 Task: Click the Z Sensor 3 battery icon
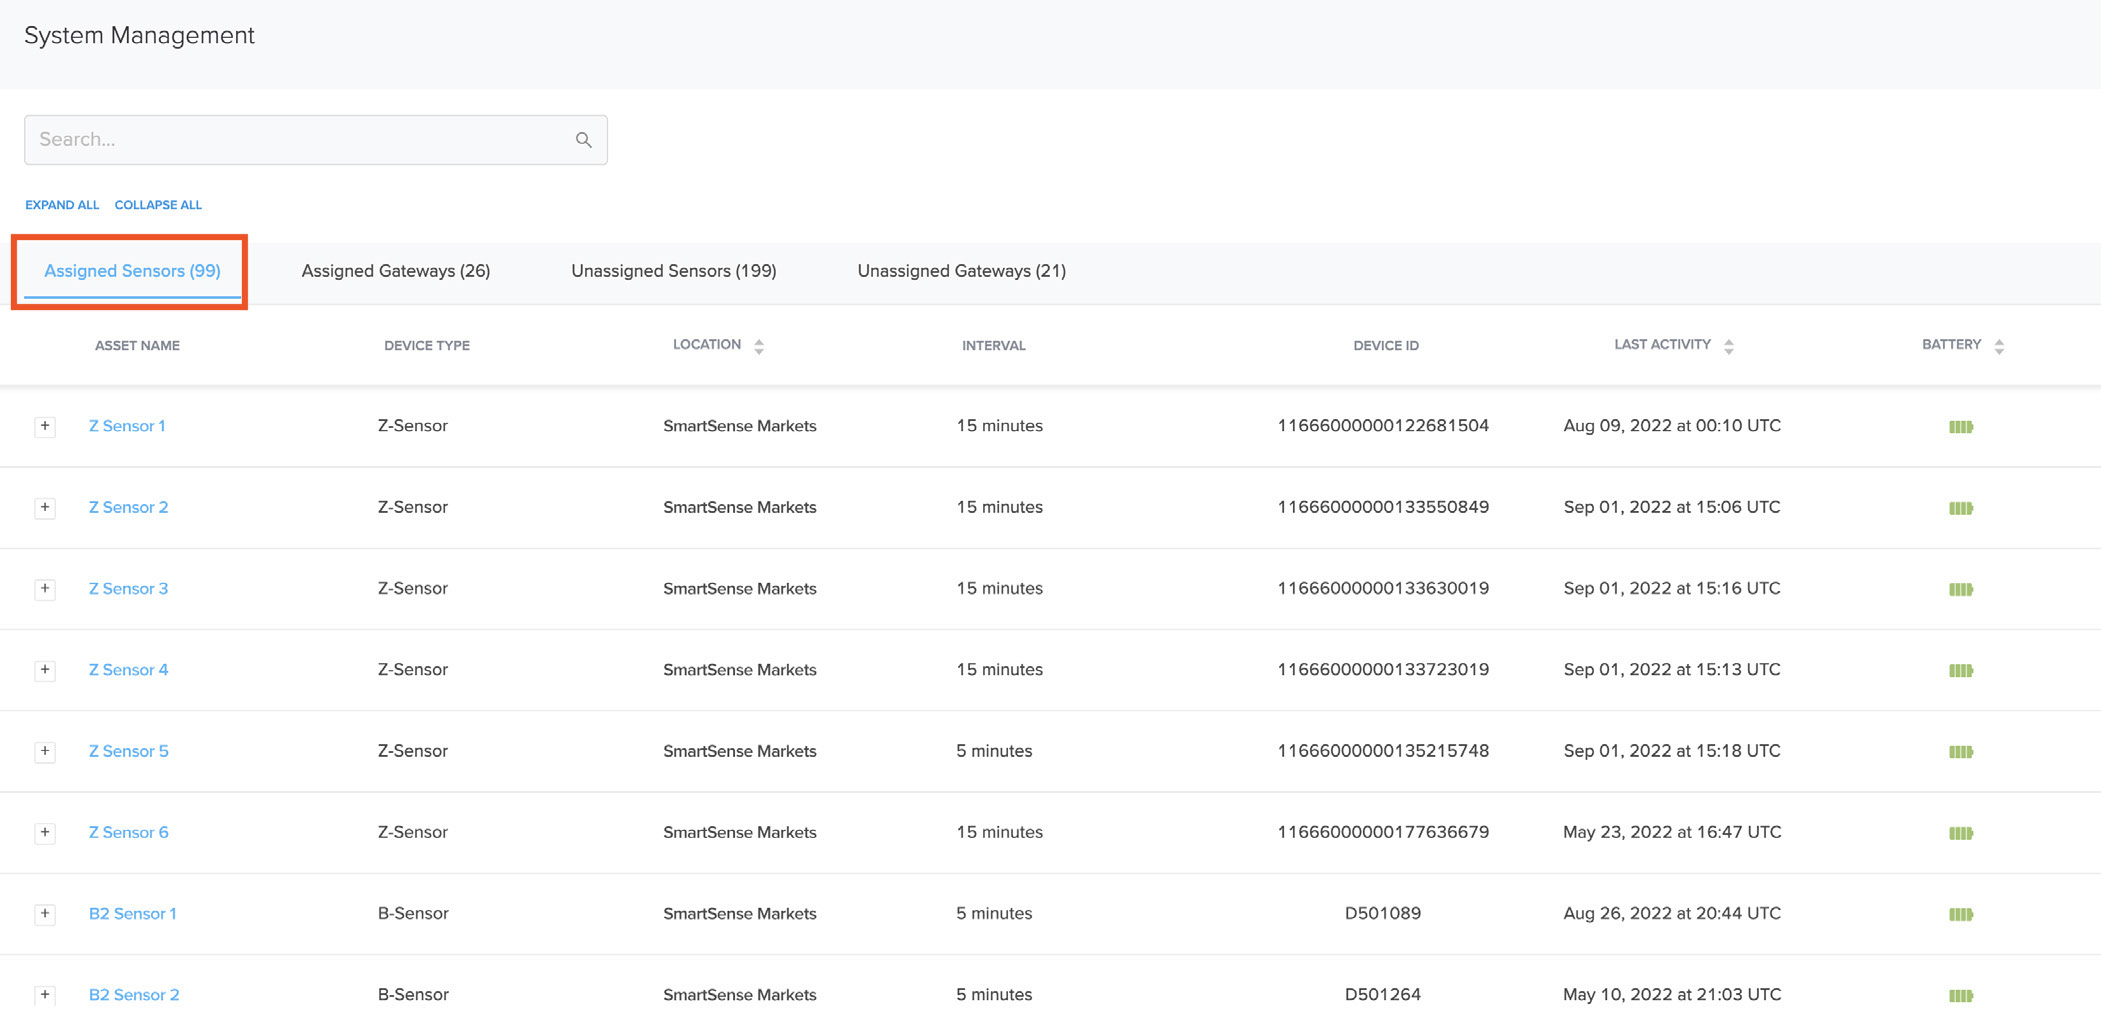pyautogui.click(x=1961, y=589)
